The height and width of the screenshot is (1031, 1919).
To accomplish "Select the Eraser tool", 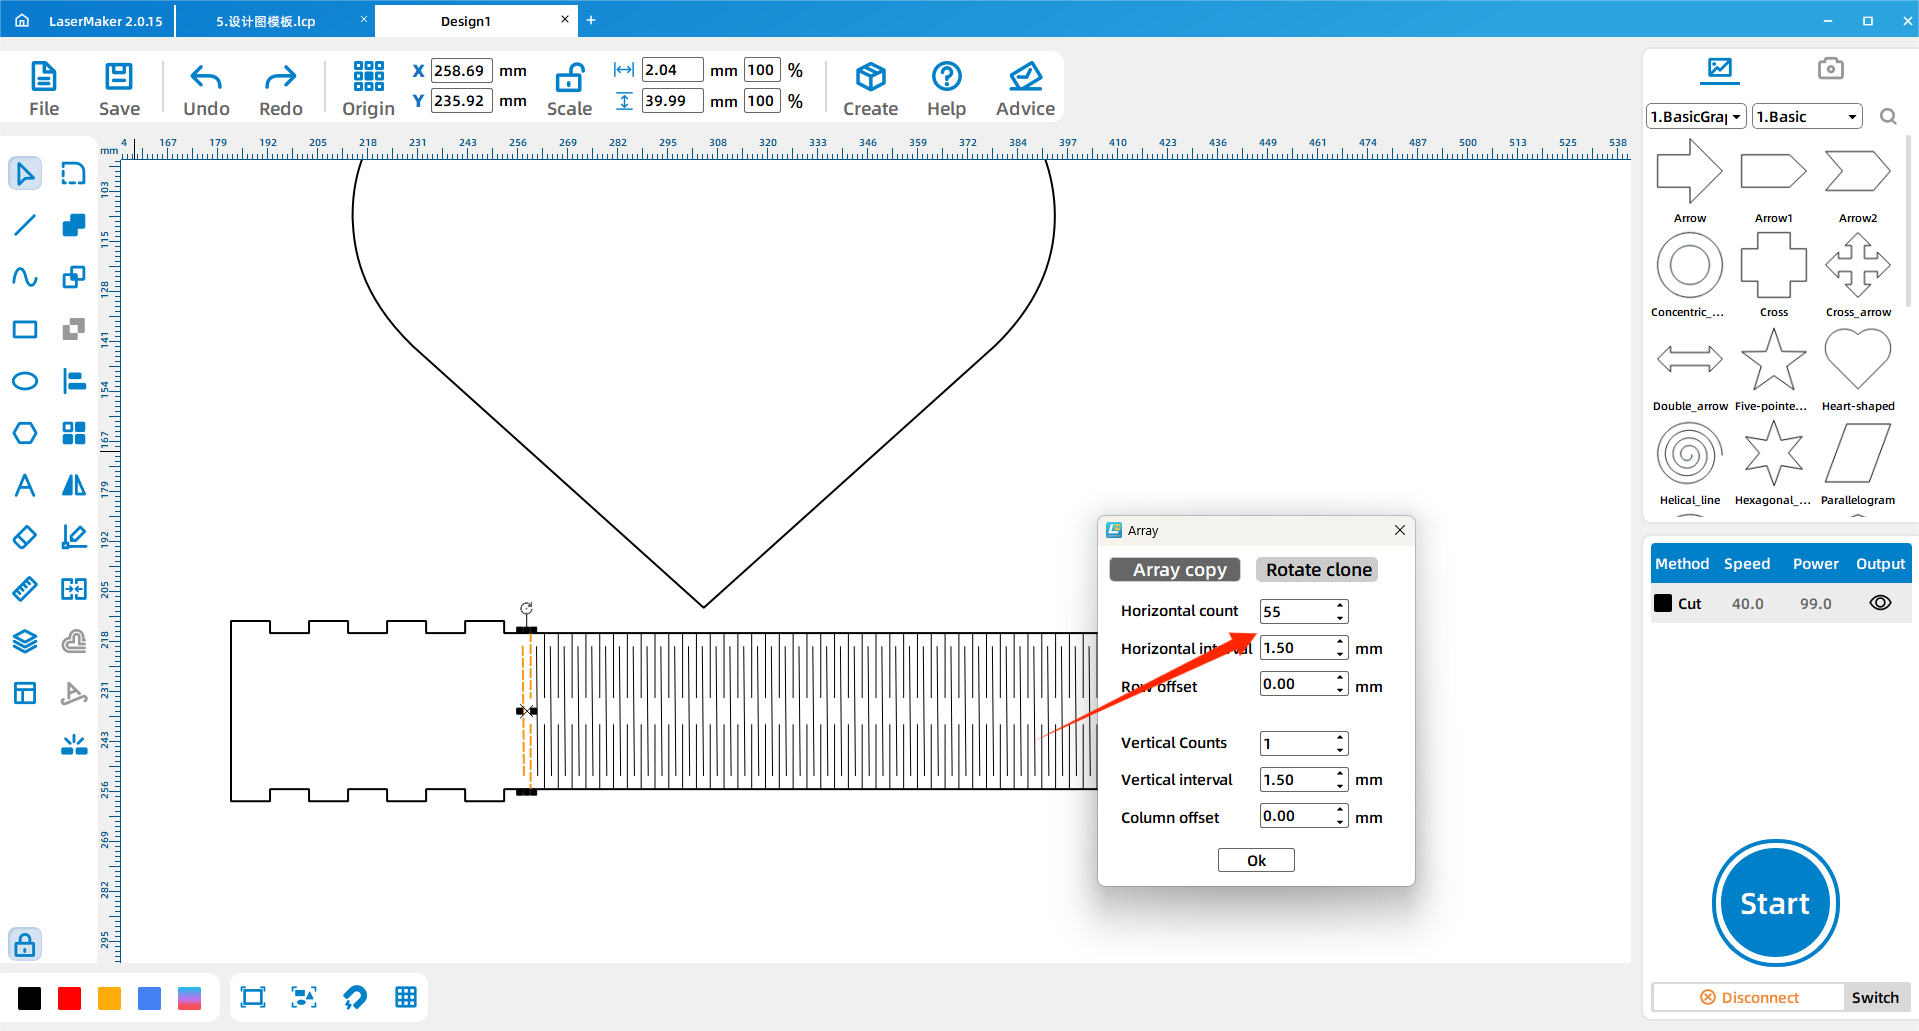I will coord(25,537).
